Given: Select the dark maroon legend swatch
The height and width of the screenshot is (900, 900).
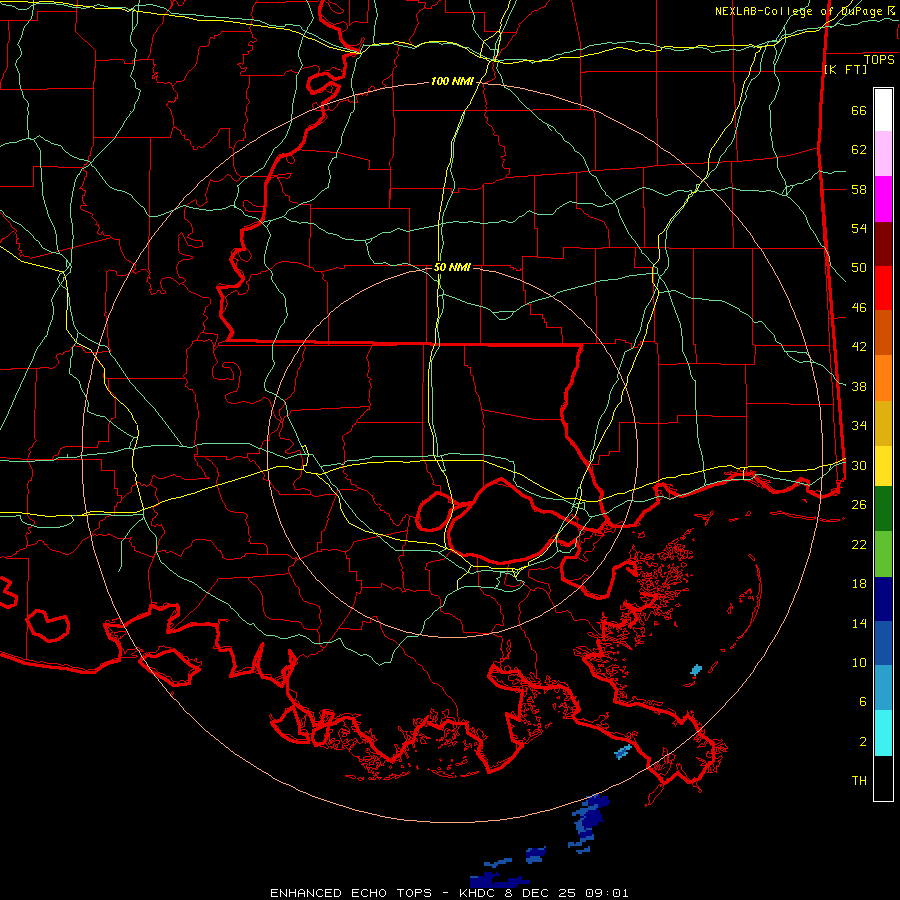Looking at the screenshot, I should 883,243.
